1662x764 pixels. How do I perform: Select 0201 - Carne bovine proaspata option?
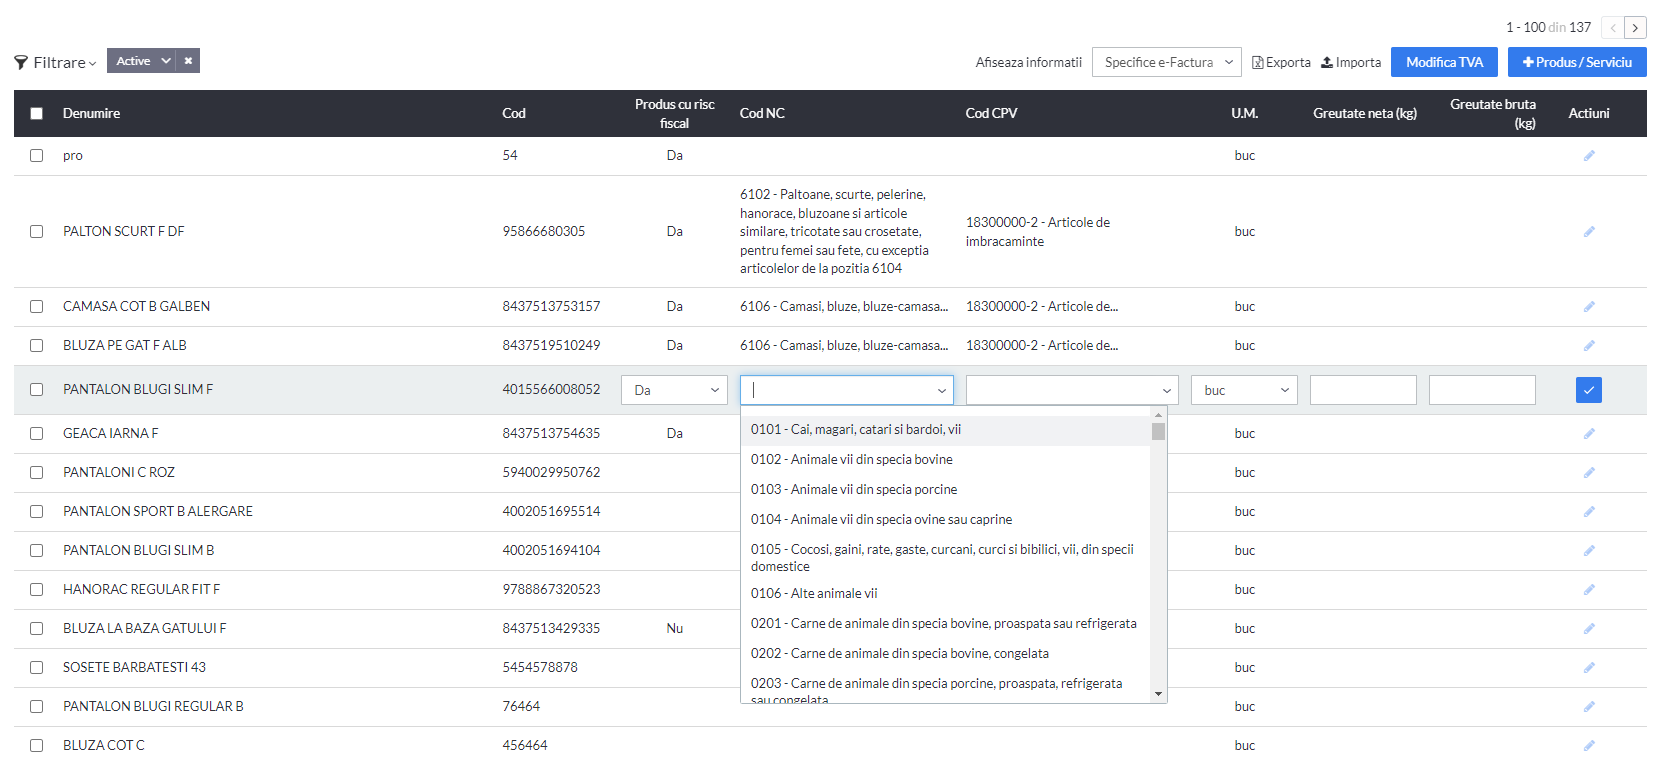(x=945, y=624)
